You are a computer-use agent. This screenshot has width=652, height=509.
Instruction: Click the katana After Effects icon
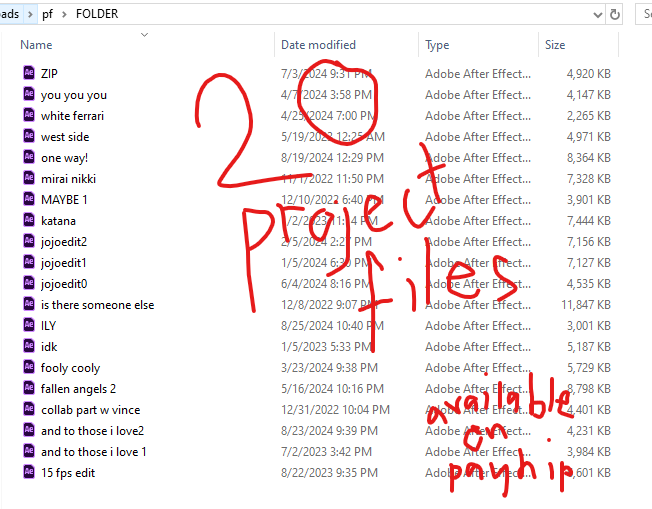click(x=29, y=220)
